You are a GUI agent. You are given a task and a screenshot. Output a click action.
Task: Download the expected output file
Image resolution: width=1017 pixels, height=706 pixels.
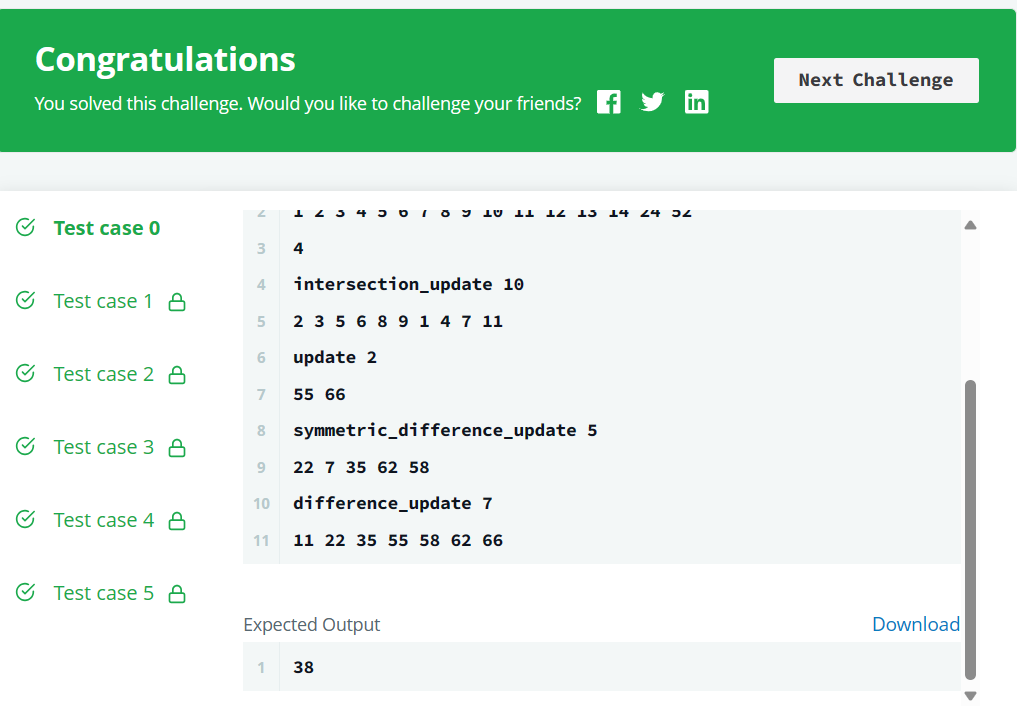[x=915, y=624]
